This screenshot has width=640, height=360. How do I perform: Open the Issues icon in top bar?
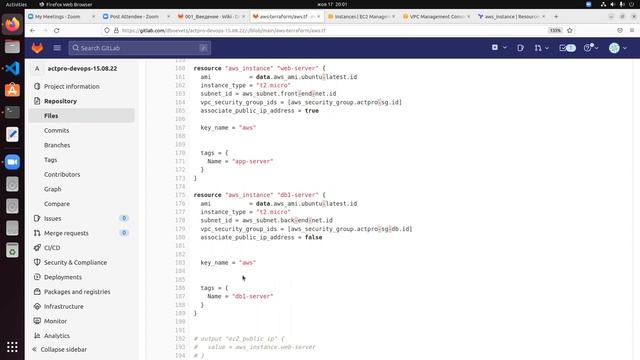[520, 48]
